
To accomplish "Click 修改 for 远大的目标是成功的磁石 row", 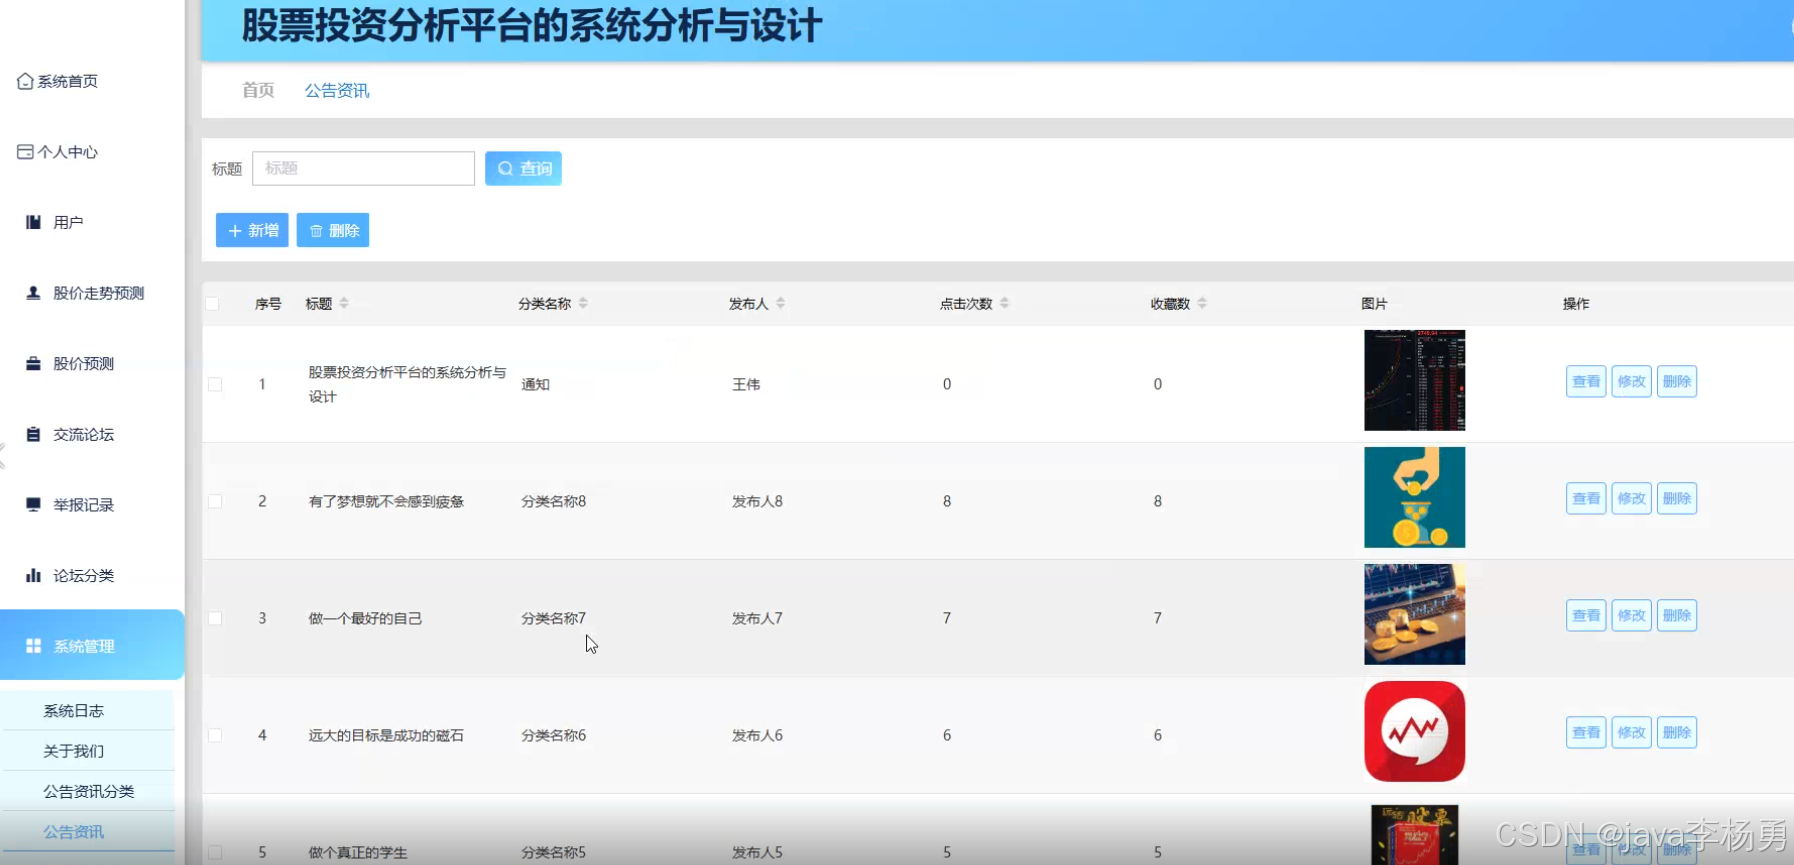I will coord(1631,732).
